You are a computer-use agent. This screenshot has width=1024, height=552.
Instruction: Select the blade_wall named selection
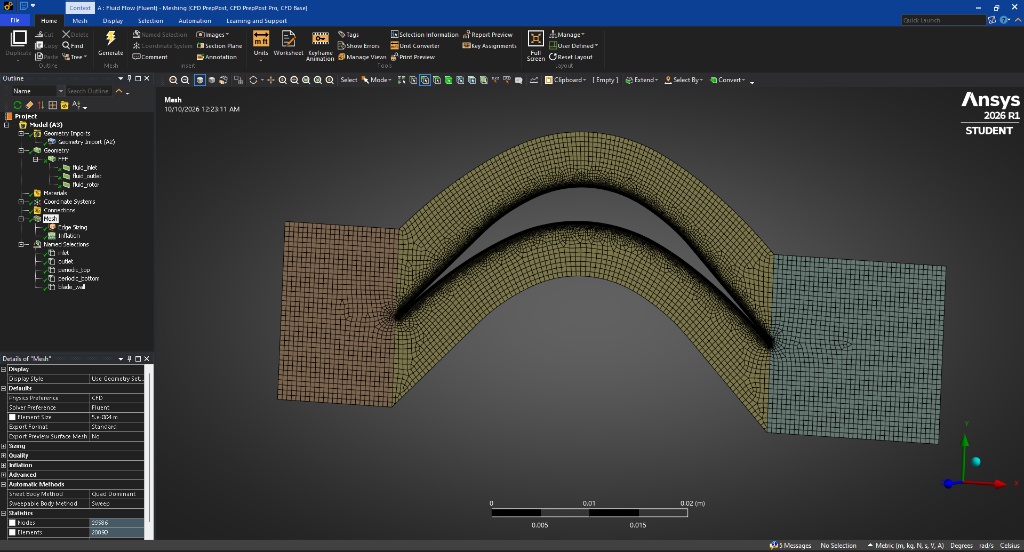71,287
